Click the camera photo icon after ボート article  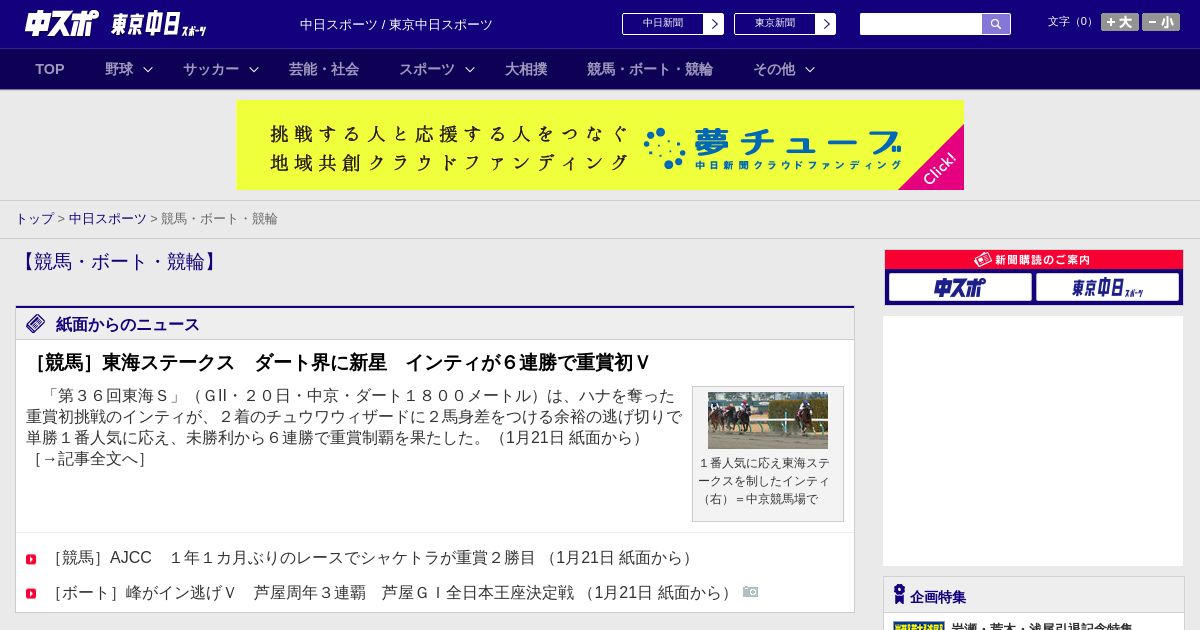coord(751,592)
